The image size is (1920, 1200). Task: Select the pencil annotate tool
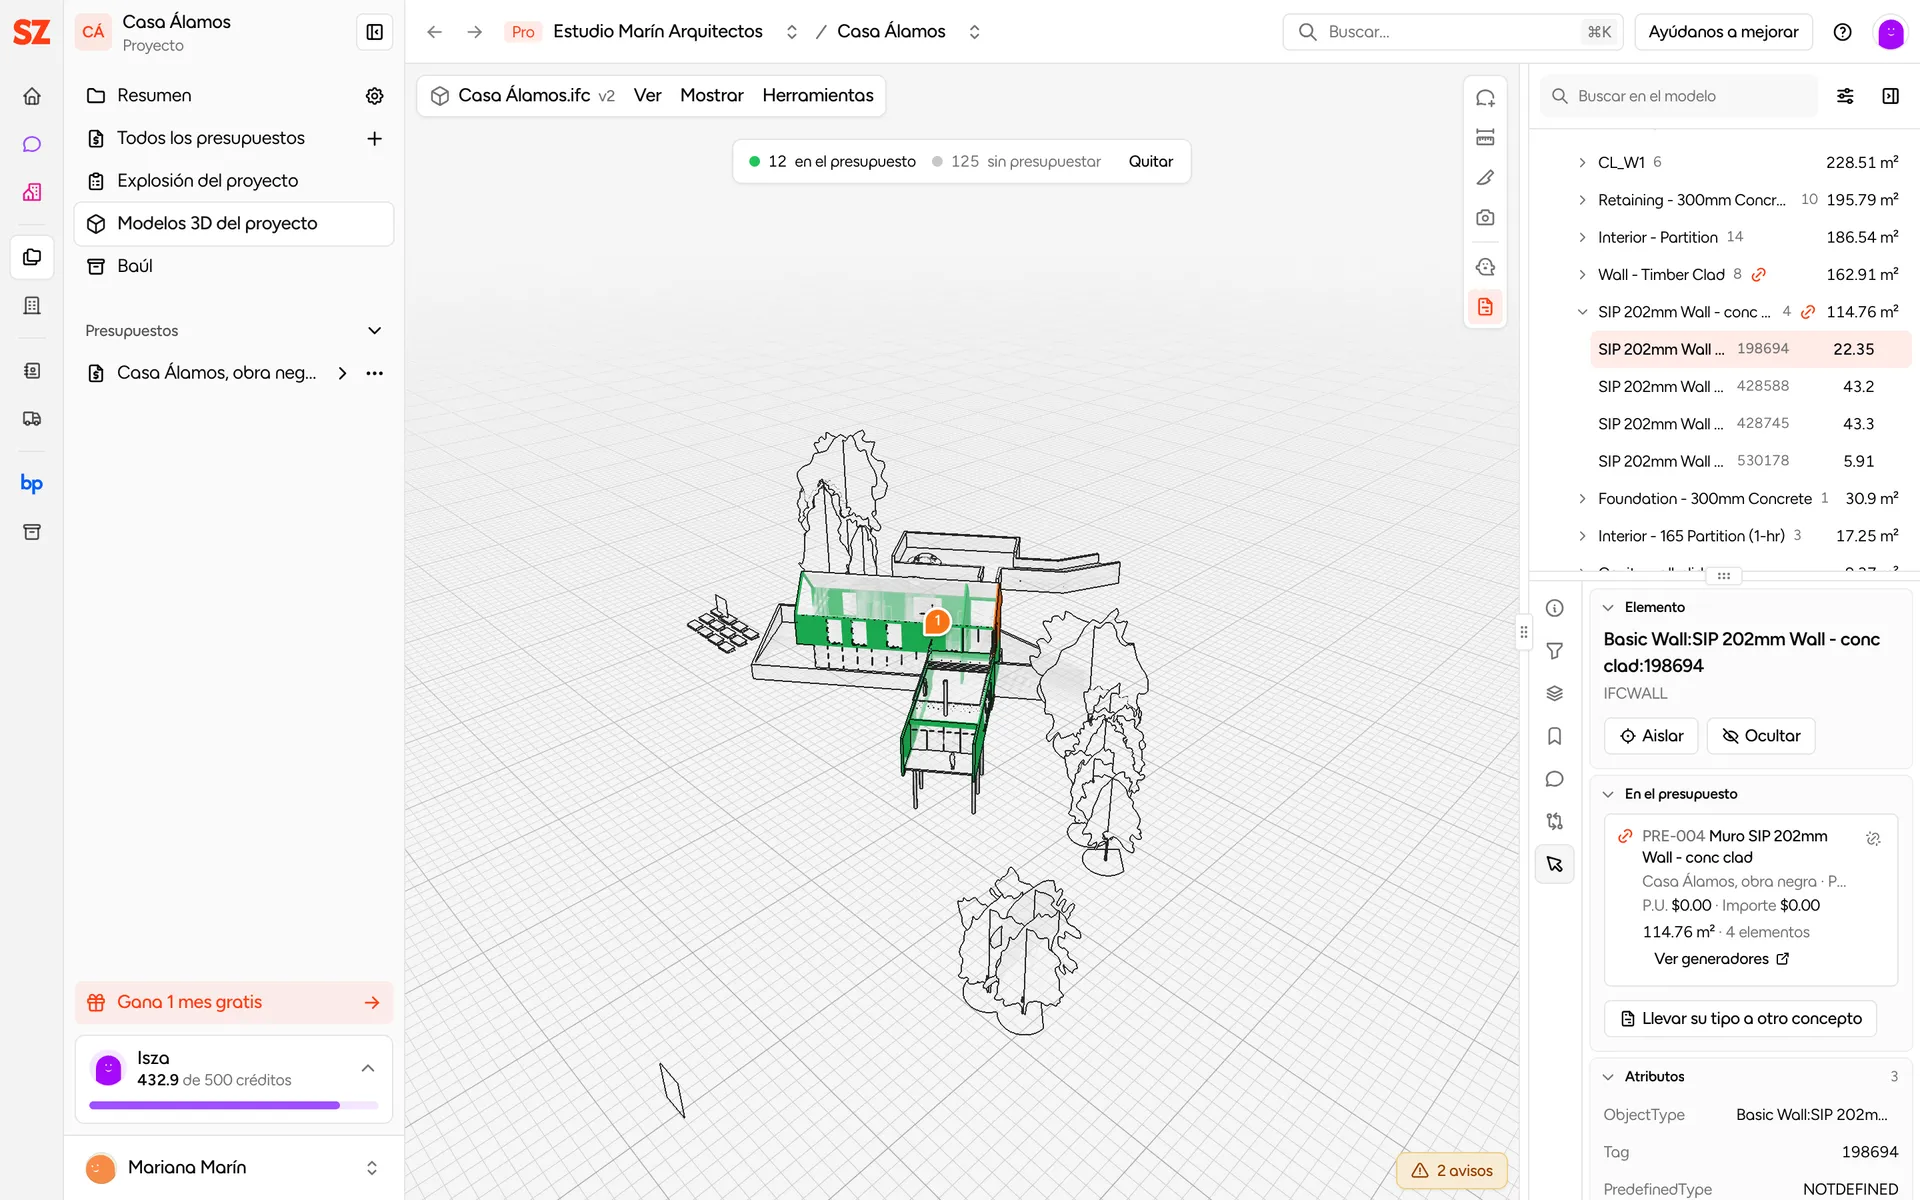[1485, 177]
